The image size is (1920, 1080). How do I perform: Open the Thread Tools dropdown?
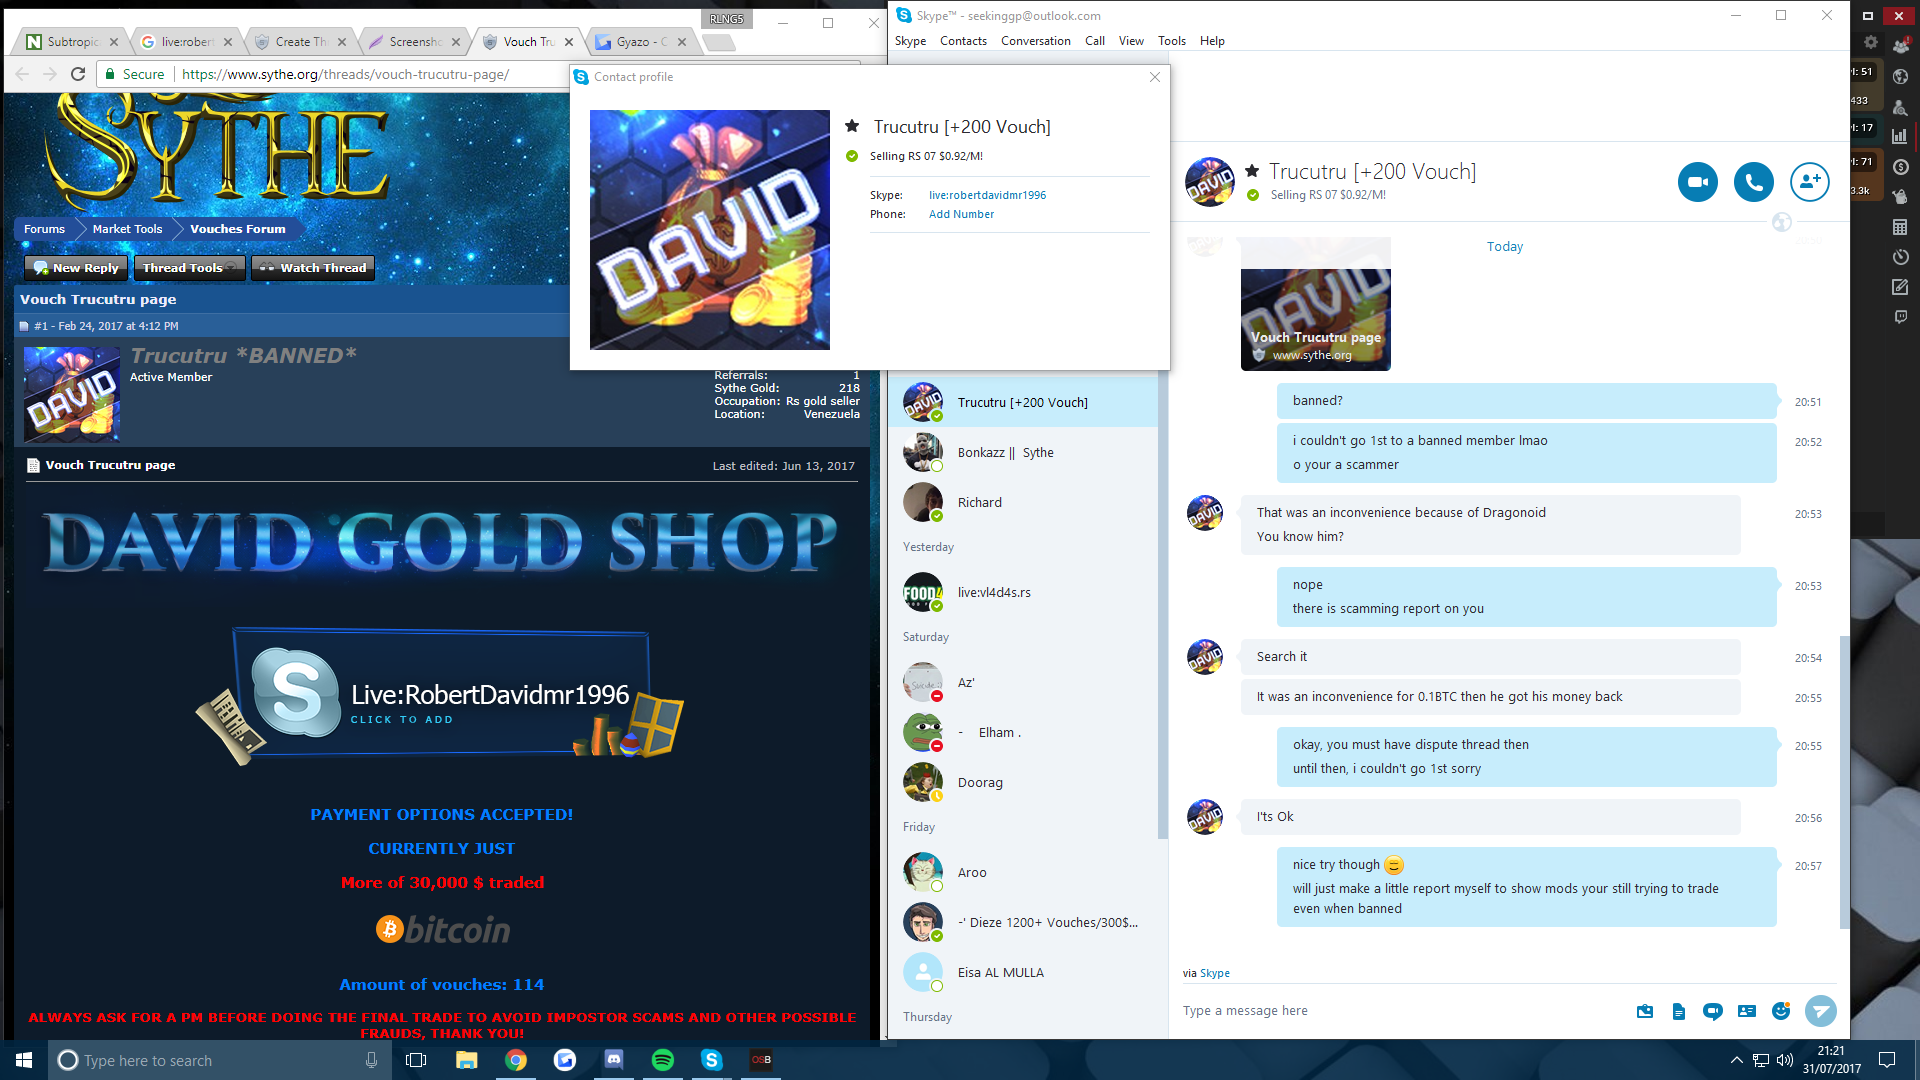[x=188, y=268]
